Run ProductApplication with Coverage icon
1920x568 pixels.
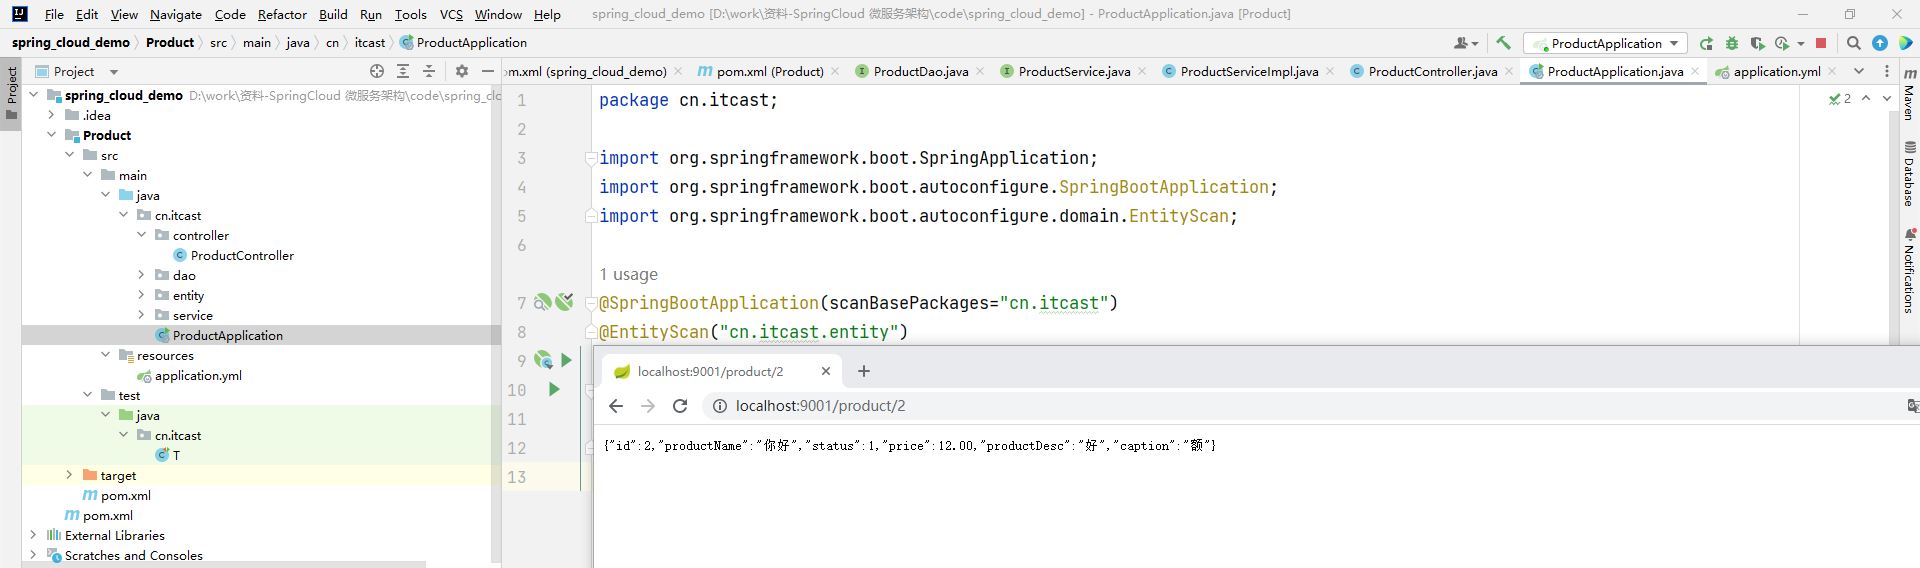coord(1757,43)
